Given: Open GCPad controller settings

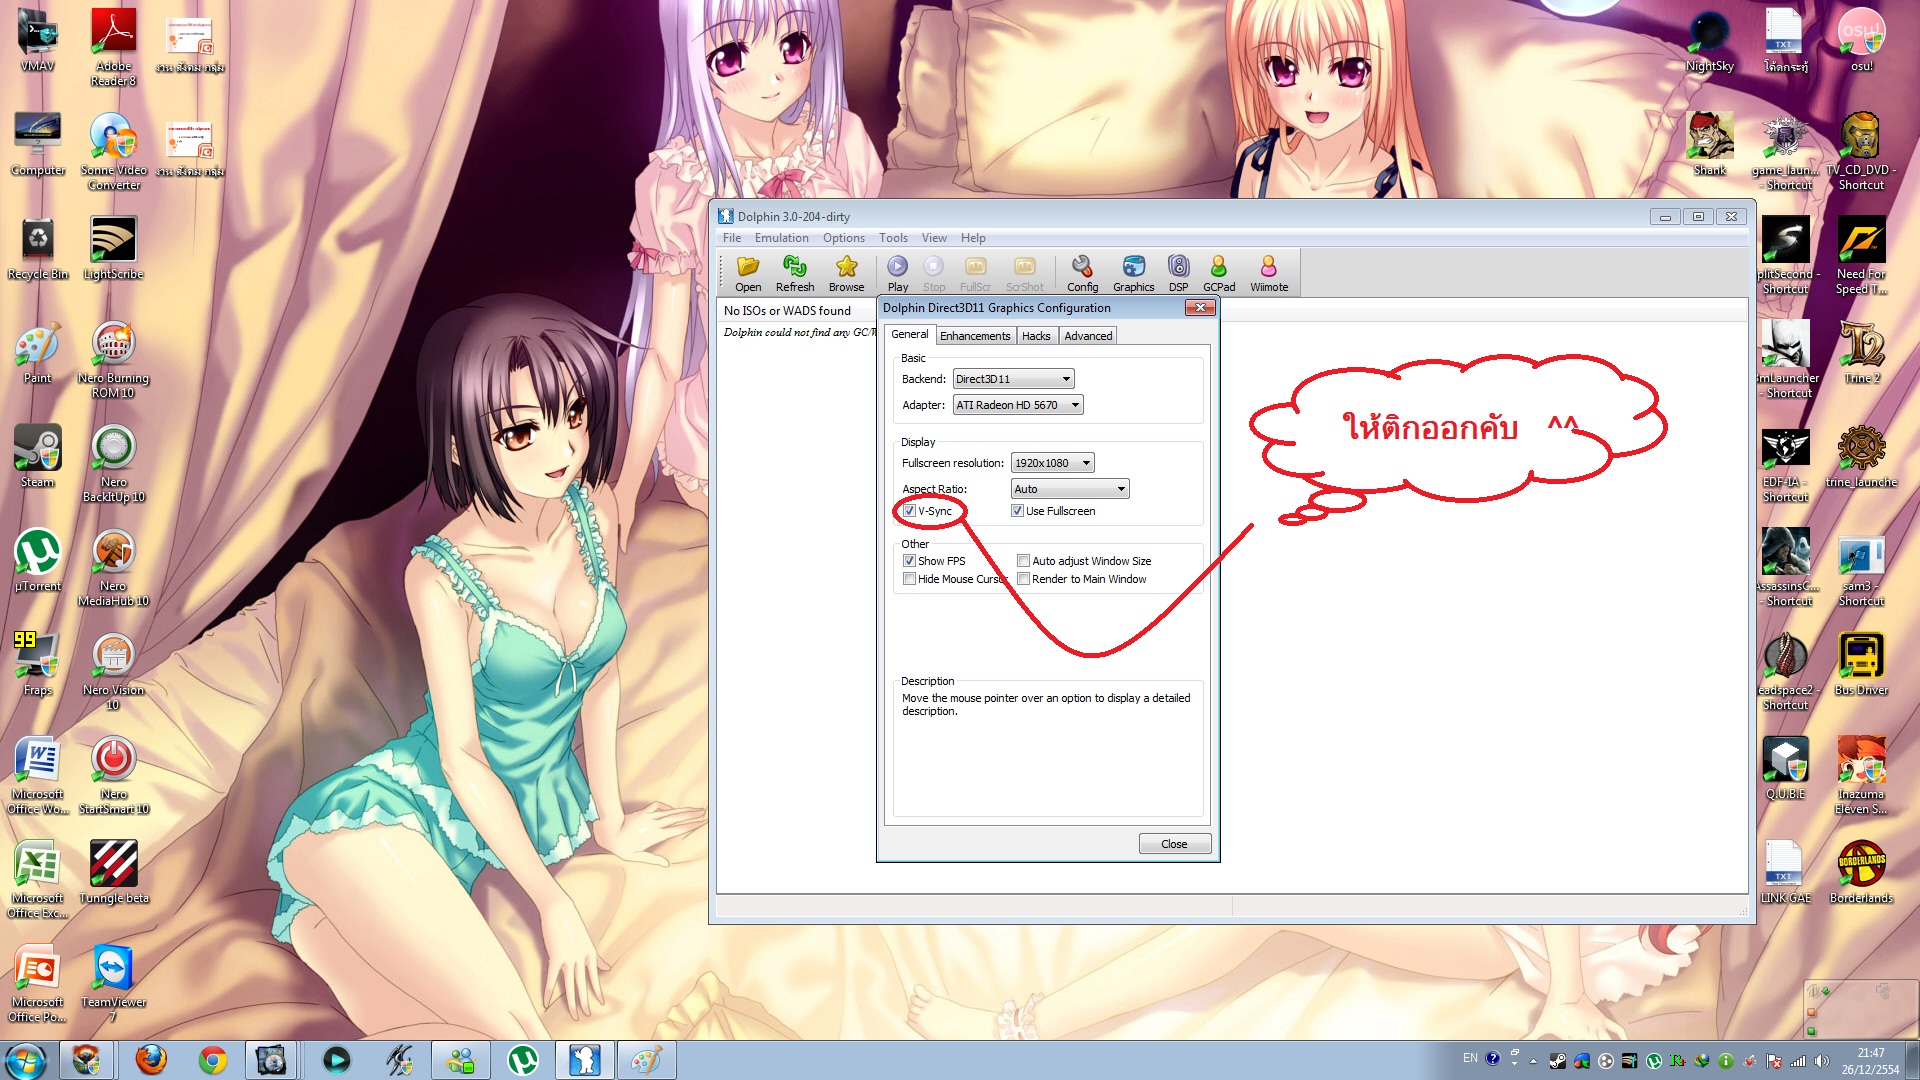Looking at the screenshot, I should coord(1219,273).
